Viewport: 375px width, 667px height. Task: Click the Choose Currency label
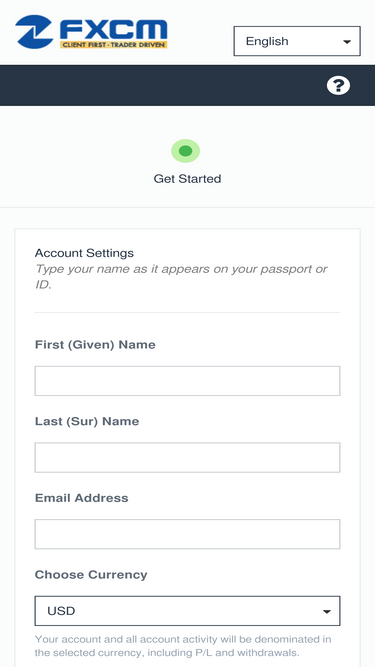[91, 574]
